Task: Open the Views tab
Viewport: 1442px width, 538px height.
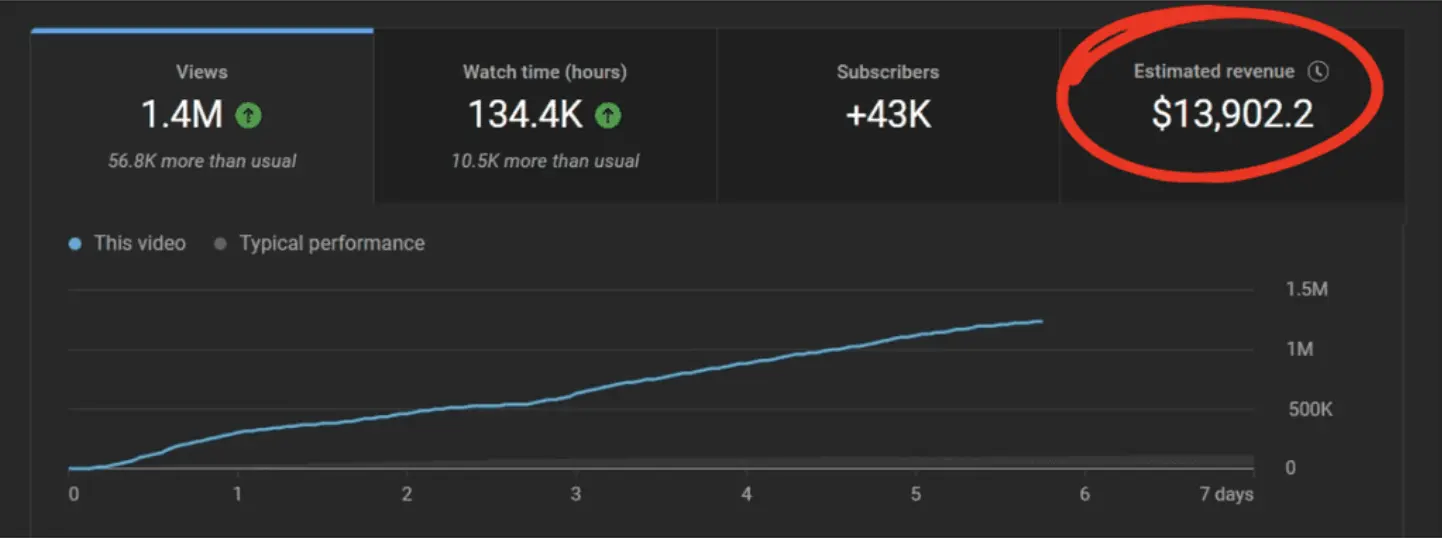Action: pyautogui.click(x=202, y=116)
